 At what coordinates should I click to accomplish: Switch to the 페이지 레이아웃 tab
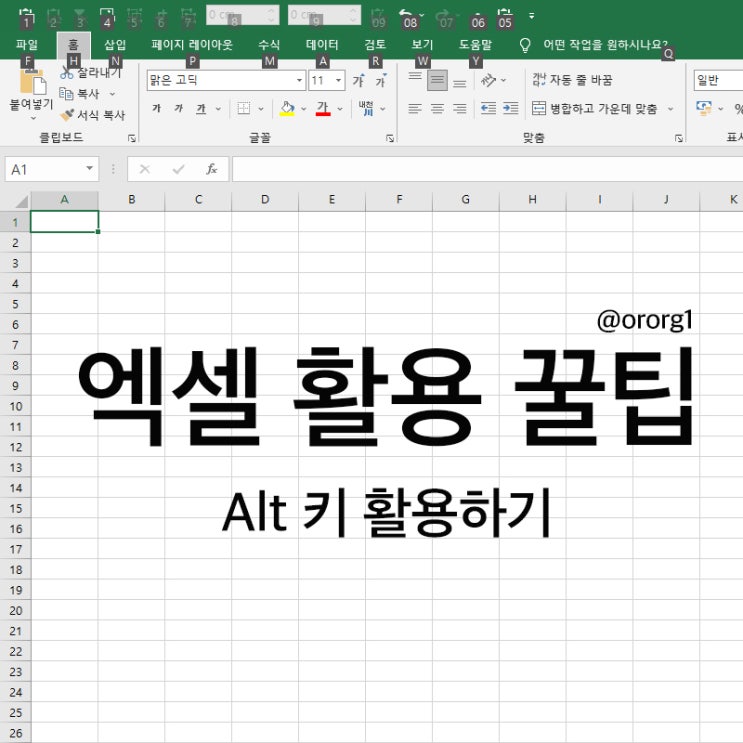pyautogui.click(x=192, y=45)
